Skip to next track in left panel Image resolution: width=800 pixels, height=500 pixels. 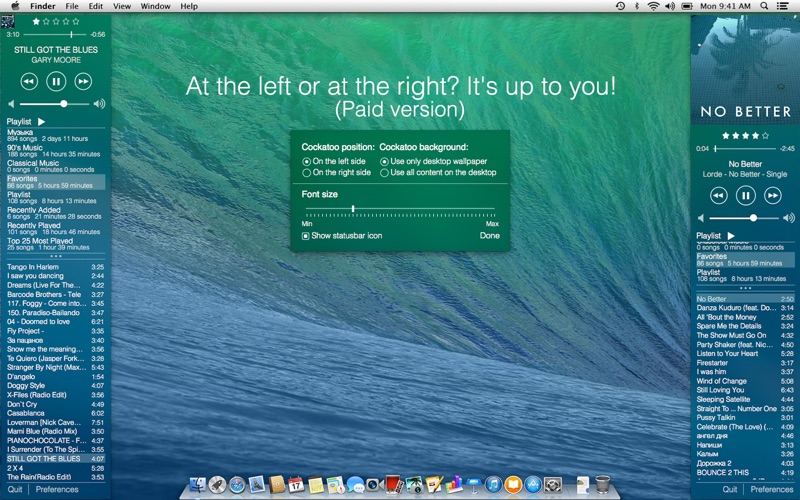(x=83, y=81)
